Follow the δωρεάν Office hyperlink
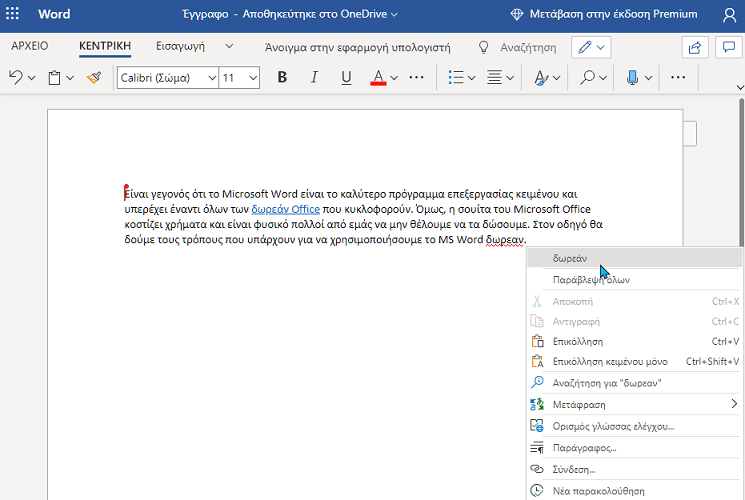 [286, 209]
